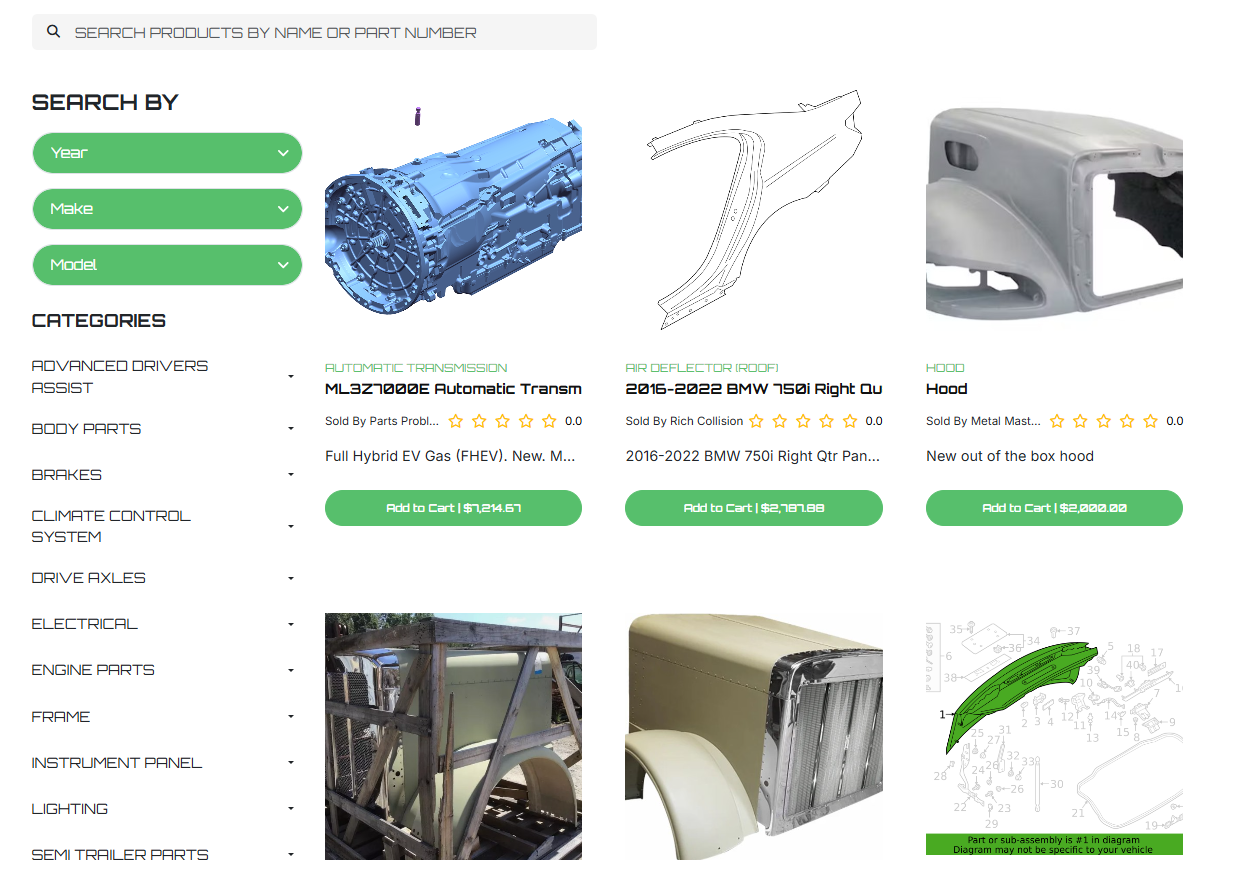Expand the Brakes category arrow
Screen dimensions: 1243x871
[x=291, y=474]
